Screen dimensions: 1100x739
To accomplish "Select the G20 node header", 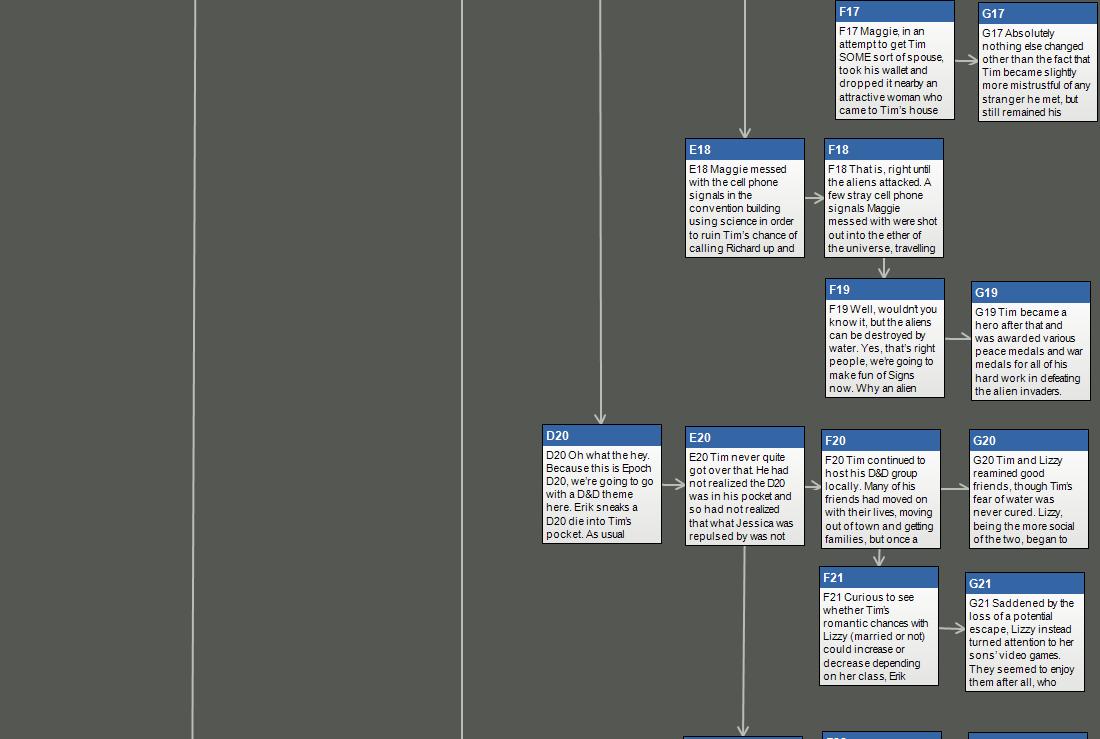I will coord(1028,441).
